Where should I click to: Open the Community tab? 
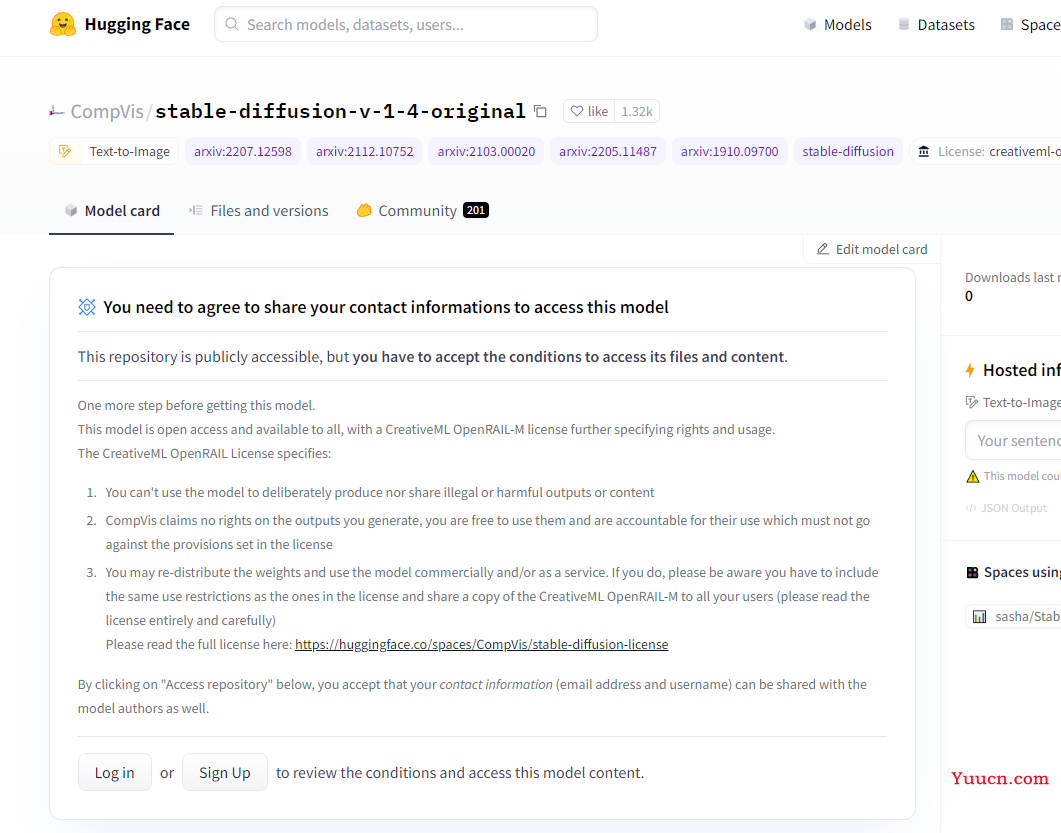[423, 211]
